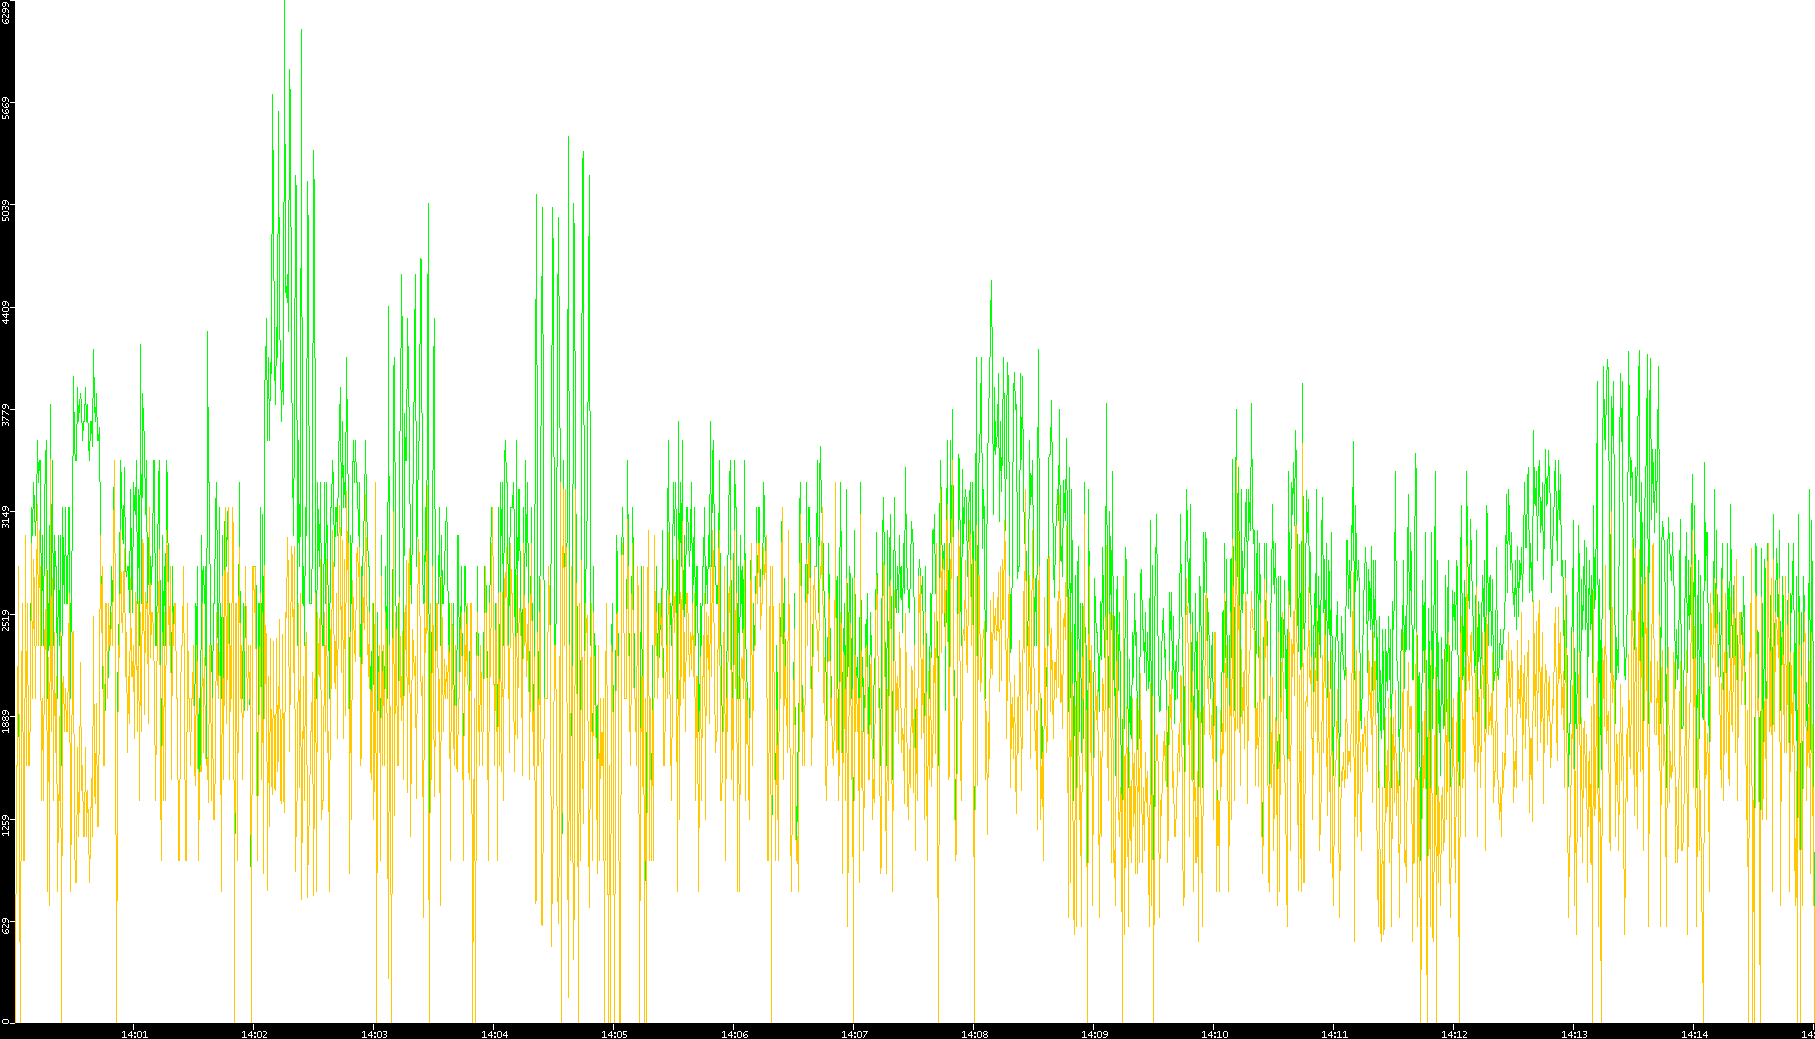The image size is (1815, 1039).
Task: Select the 5669 y-axis label
Action: coord(7,107)
